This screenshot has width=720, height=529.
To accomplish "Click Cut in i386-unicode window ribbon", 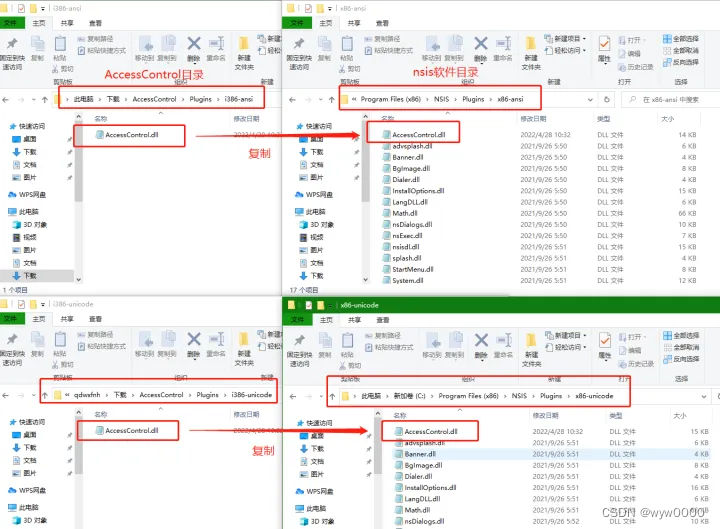I will coord(62,365).
